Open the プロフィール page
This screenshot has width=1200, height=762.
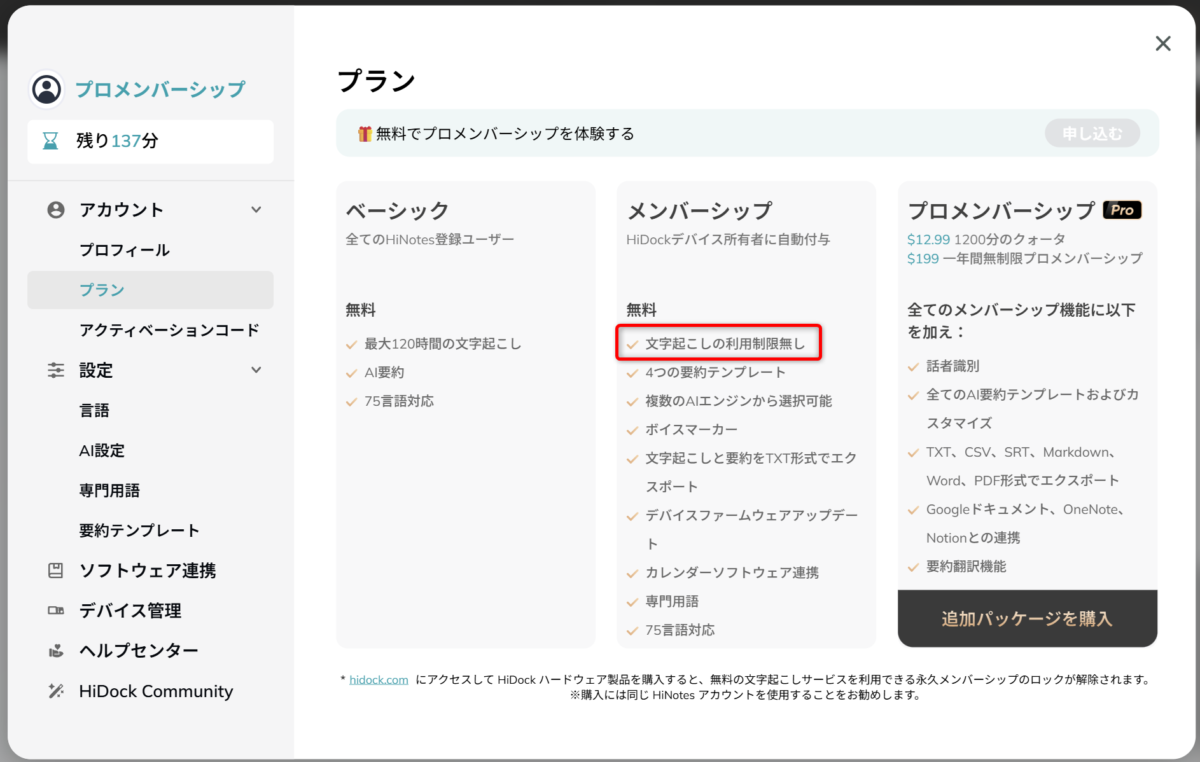(124, 250)
